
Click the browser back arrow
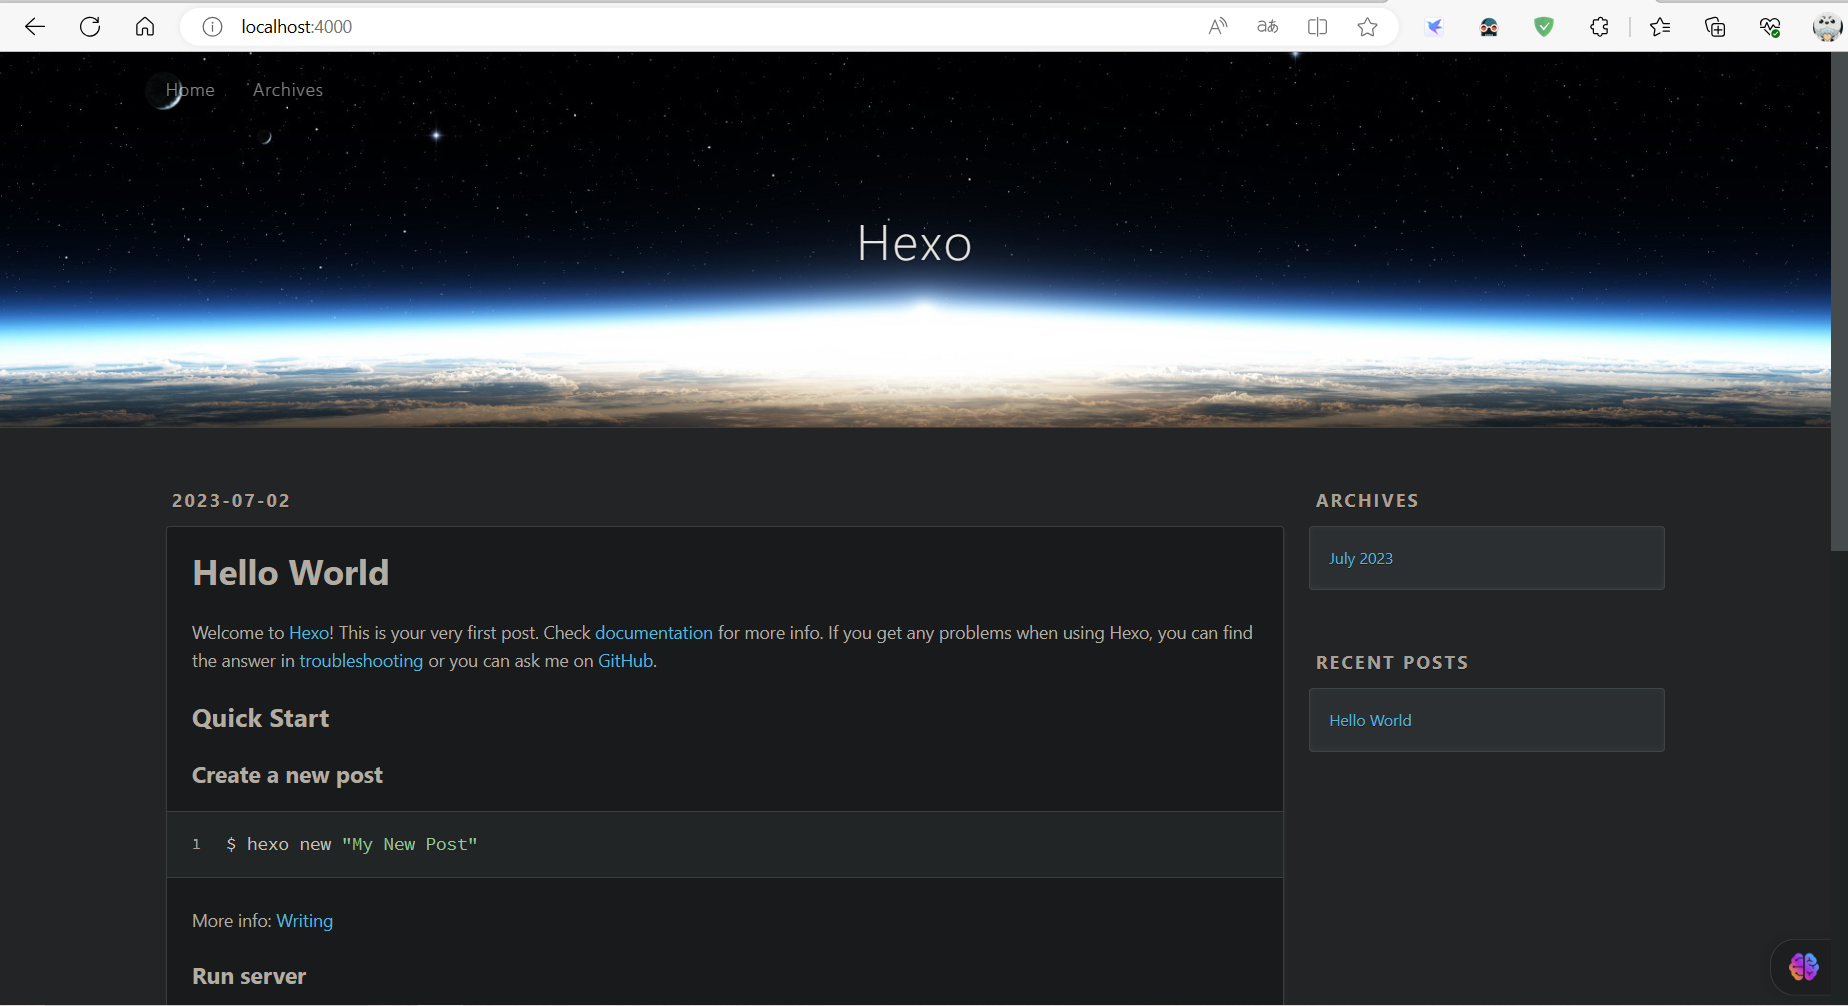35,27
